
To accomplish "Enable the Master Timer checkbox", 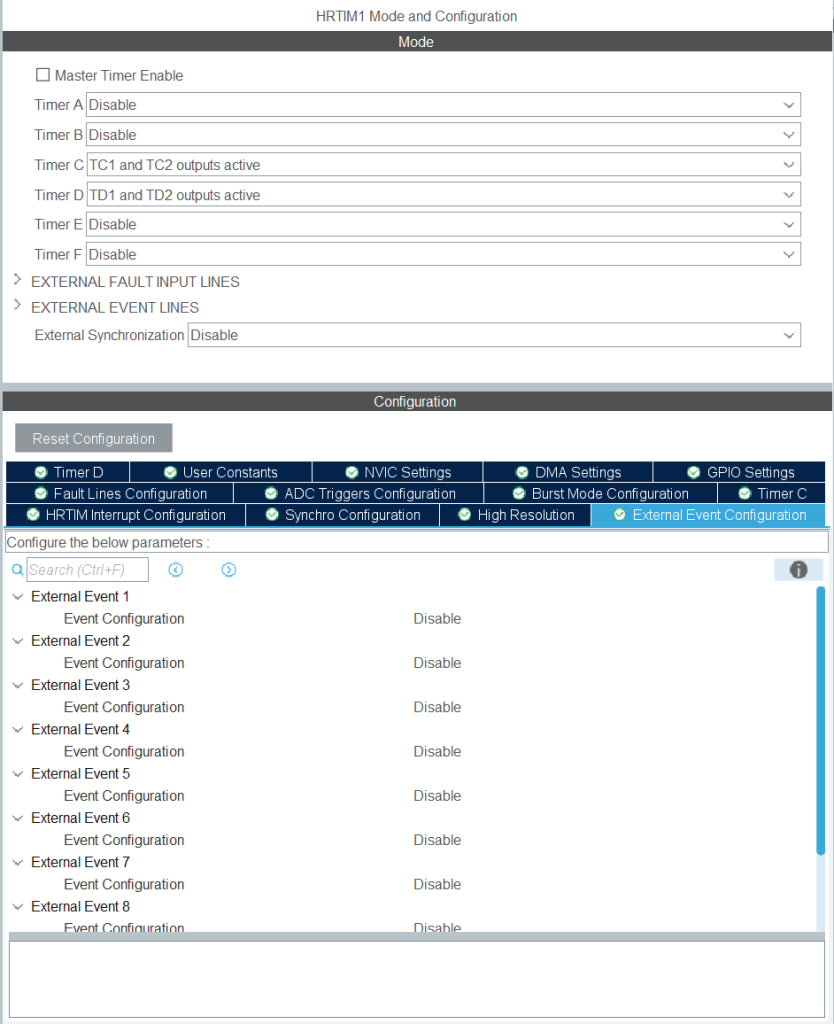I will pyautogui.click(x=43, y=75).
